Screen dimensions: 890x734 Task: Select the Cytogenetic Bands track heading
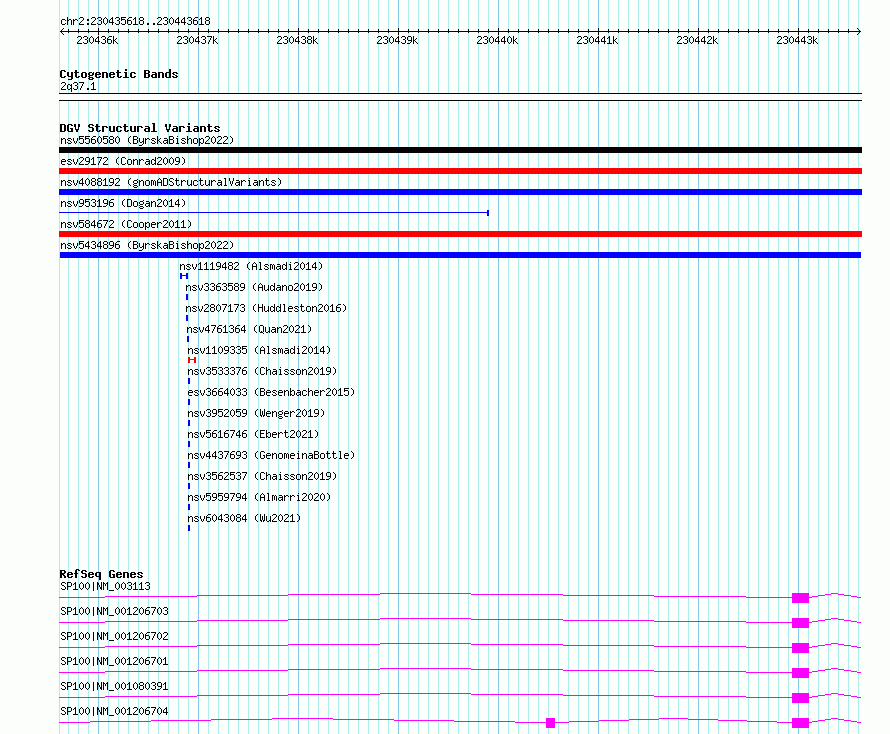click(119, 74)
